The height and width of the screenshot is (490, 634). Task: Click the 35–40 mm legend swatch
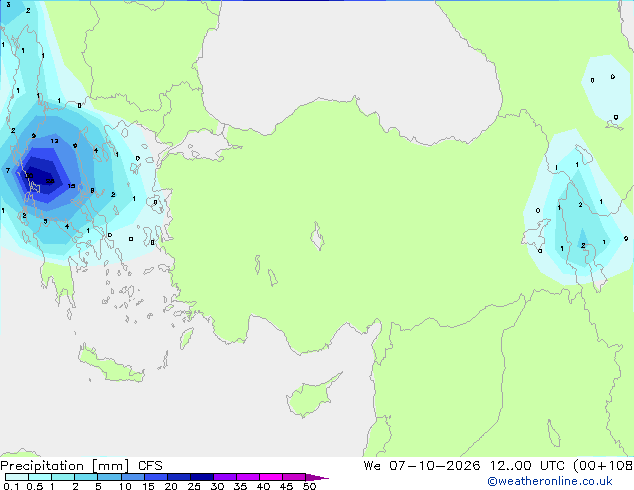pyautogui.click(x=247, y=477)
